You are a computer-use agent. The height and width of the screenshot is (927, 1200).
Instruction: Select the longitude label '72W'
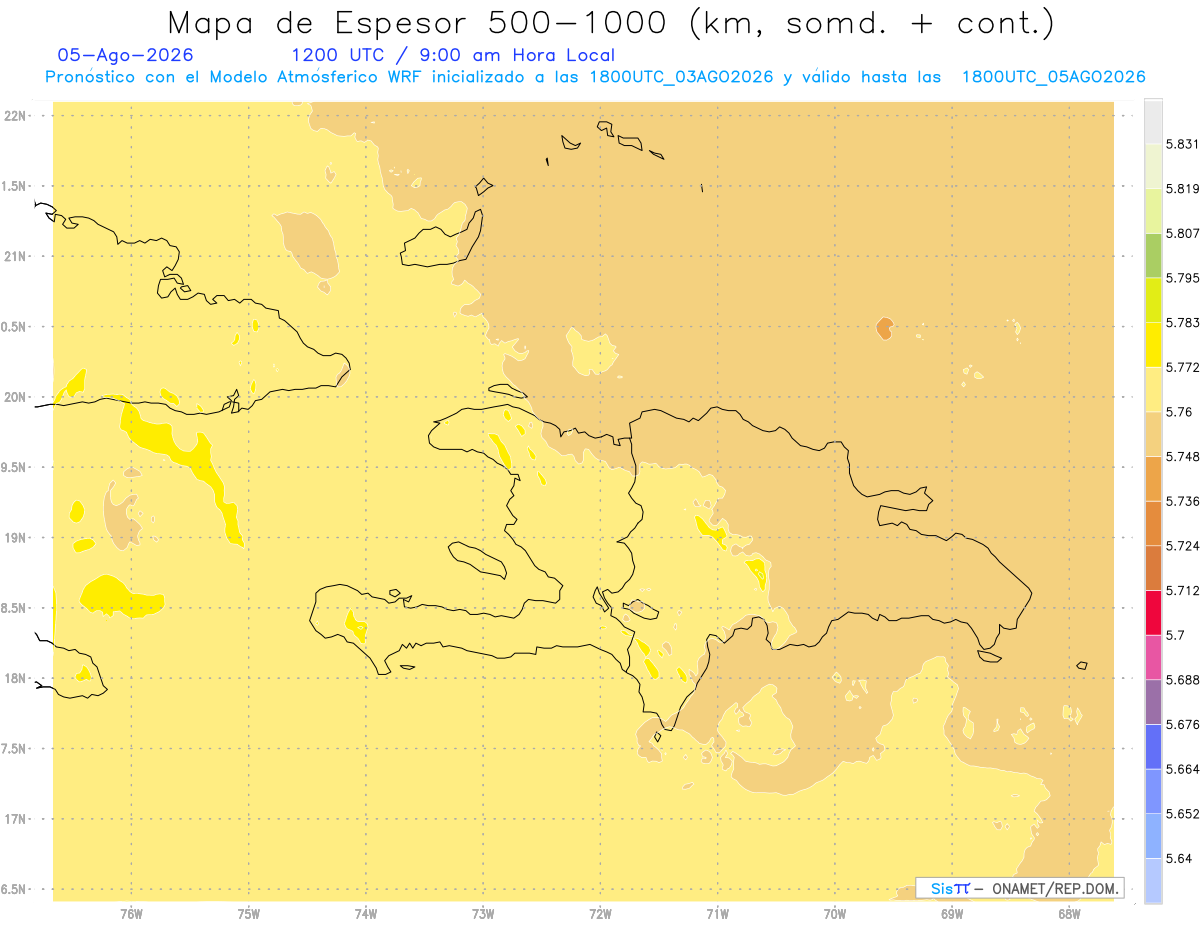(600, 913)
